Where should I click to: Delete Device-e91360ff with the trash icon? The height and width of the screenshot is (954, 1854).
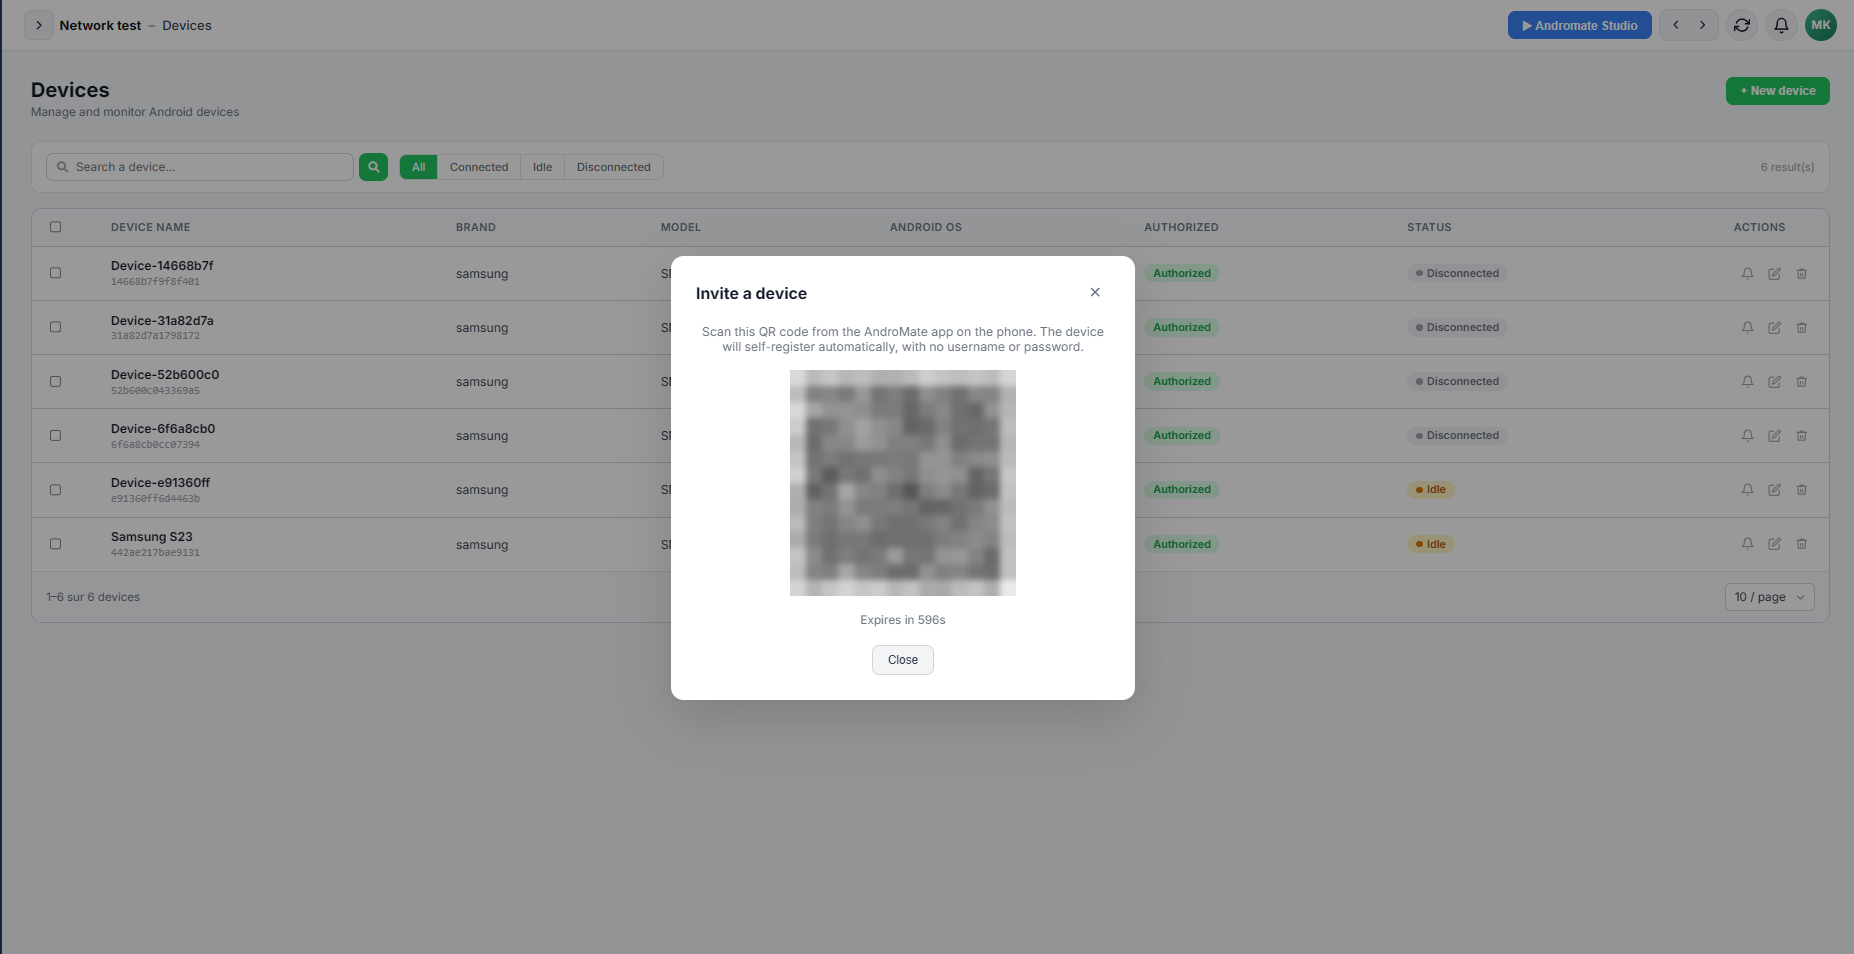[x=1802, y=489]
